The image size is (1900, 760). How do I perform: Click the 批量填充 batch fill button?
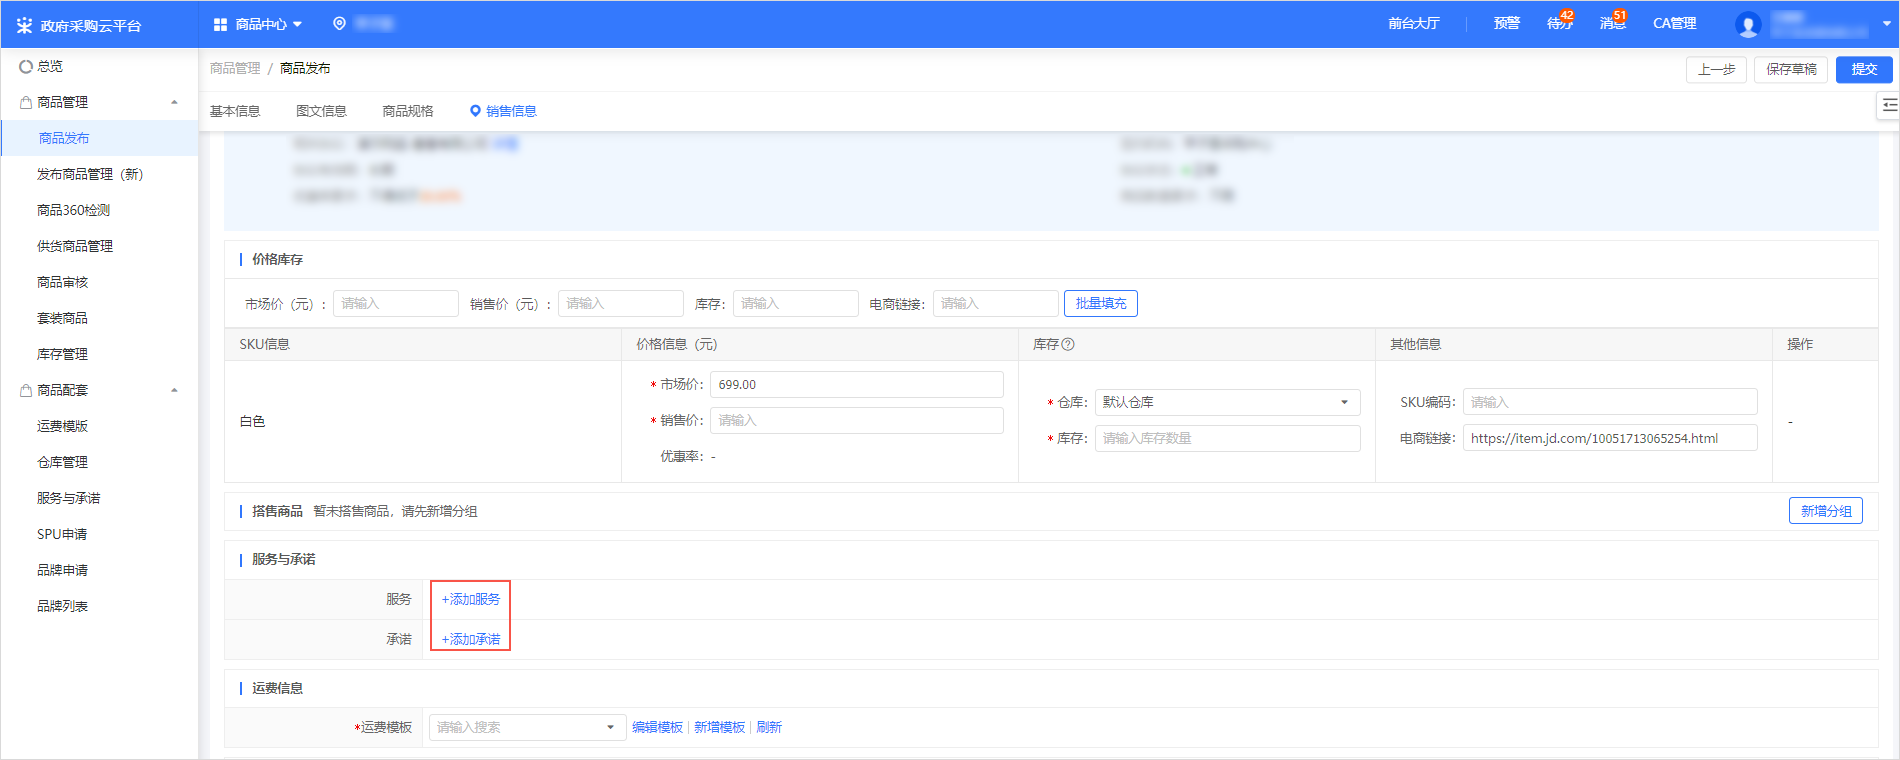tap(1101, 303)
